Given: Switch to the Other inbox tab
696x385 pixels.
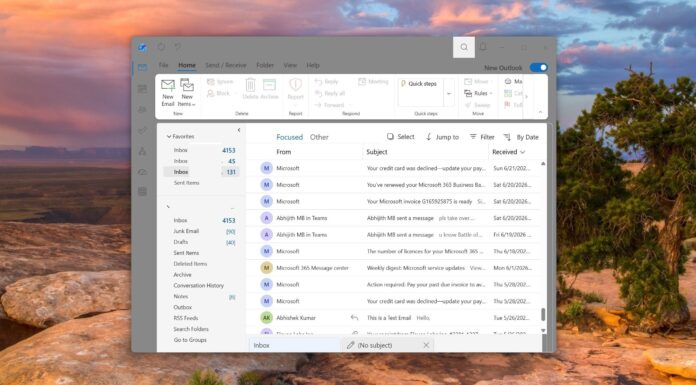Looking at the screenshot, I should (x=319, y=137).
